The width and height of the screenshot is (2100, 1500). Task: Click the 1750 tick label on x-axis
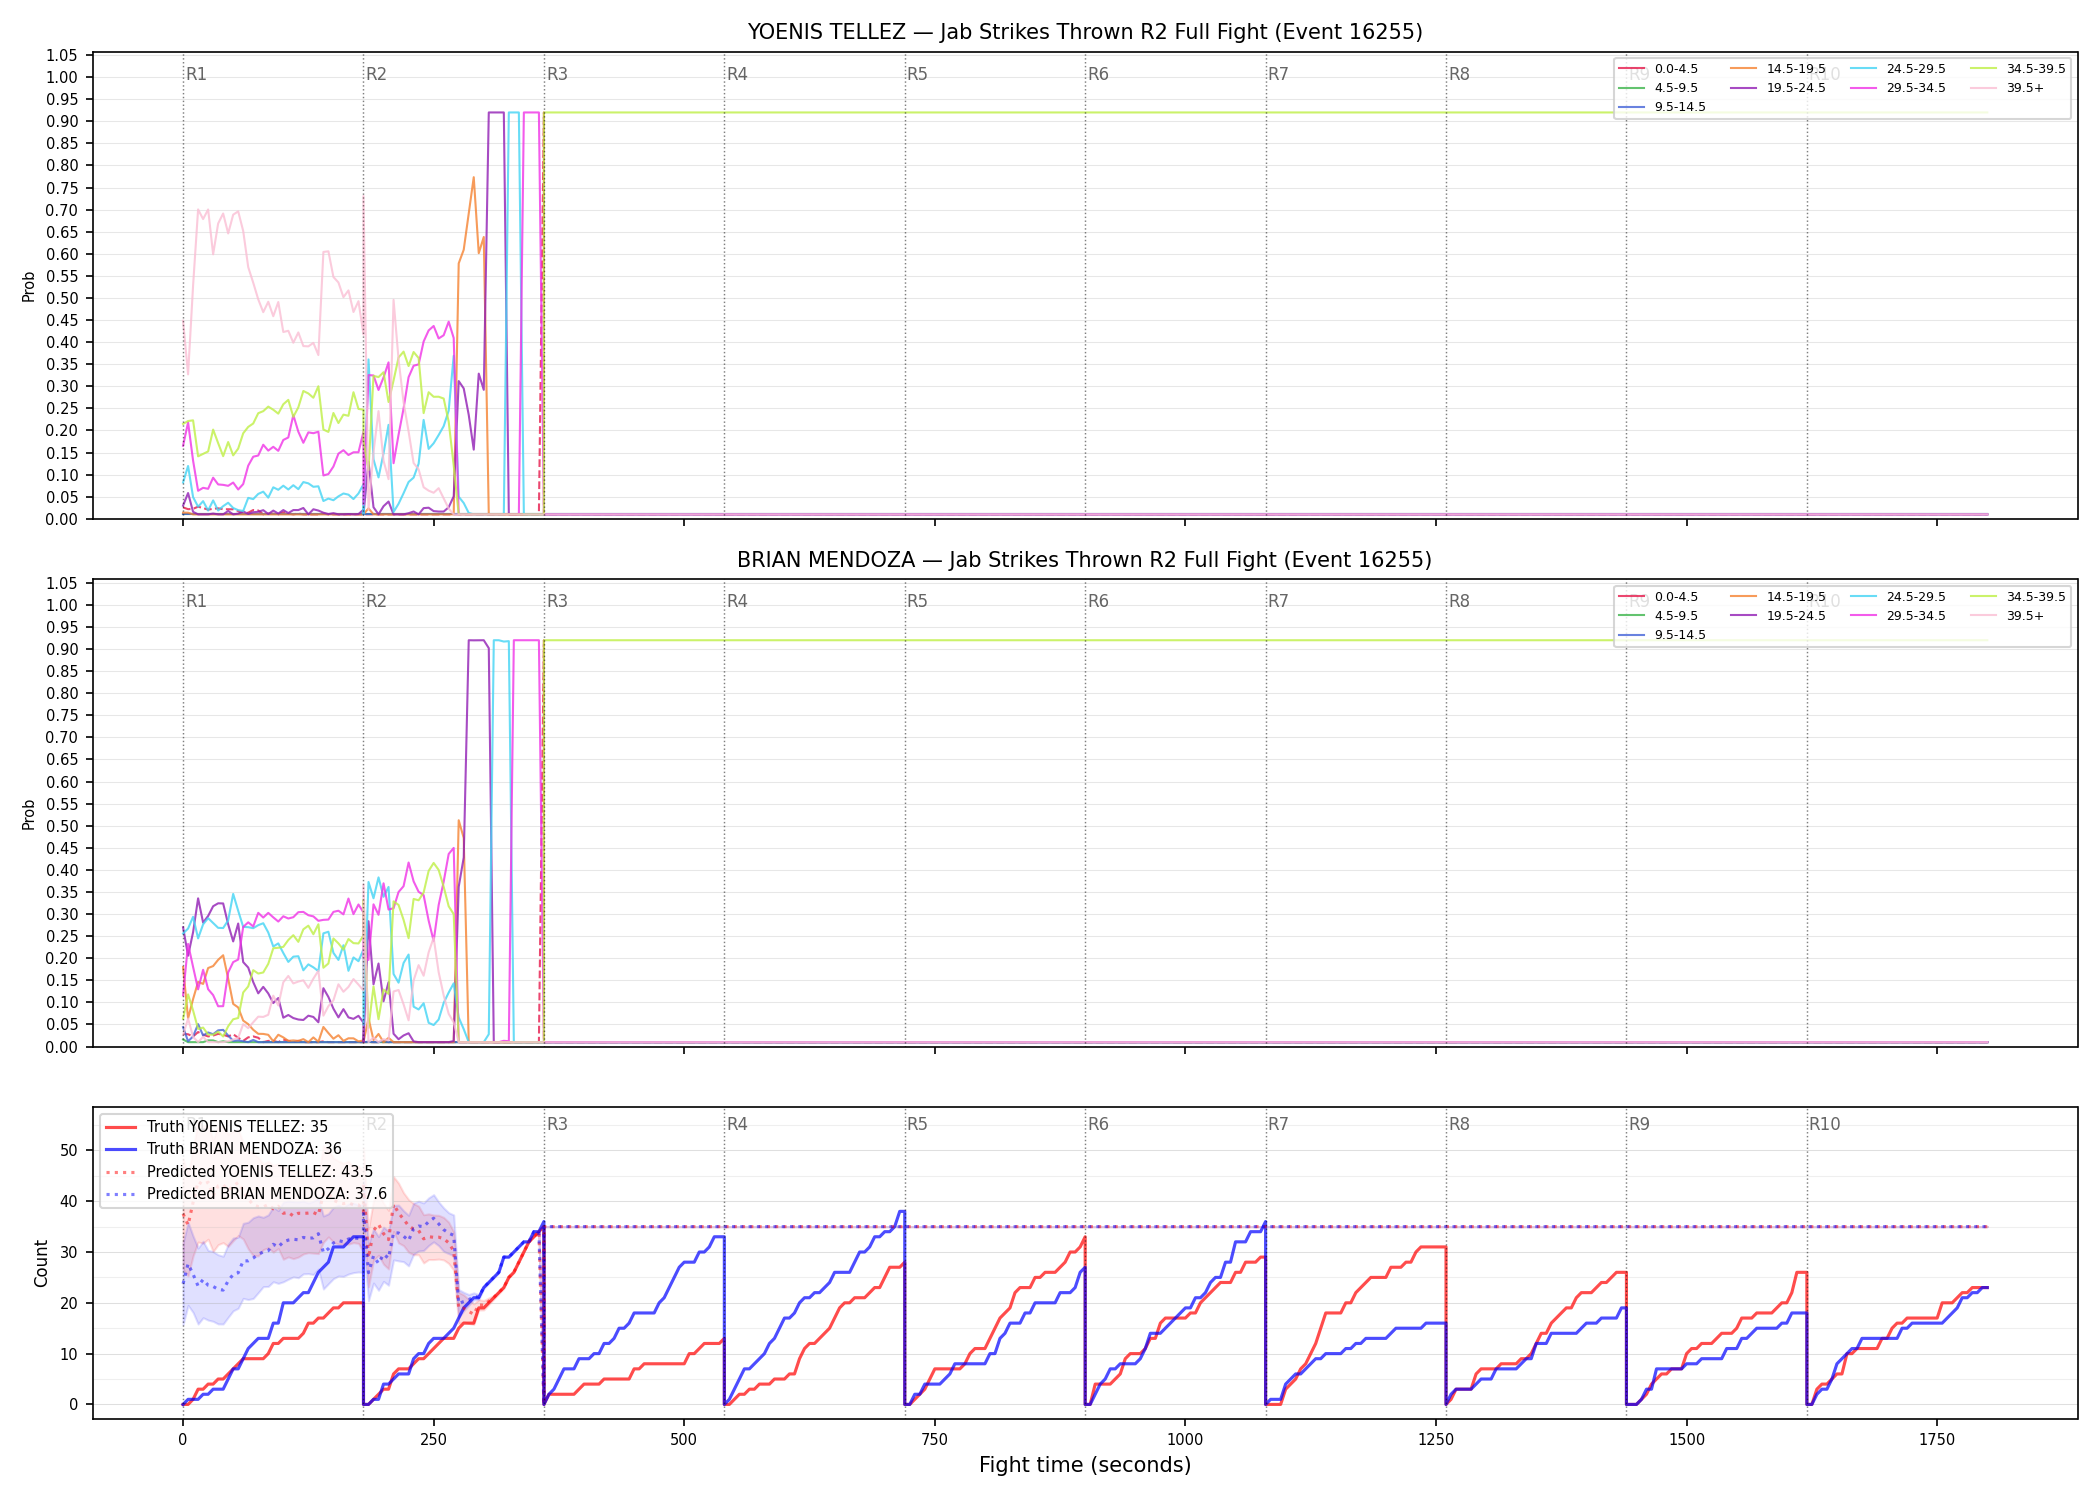click(1937, 1440)
